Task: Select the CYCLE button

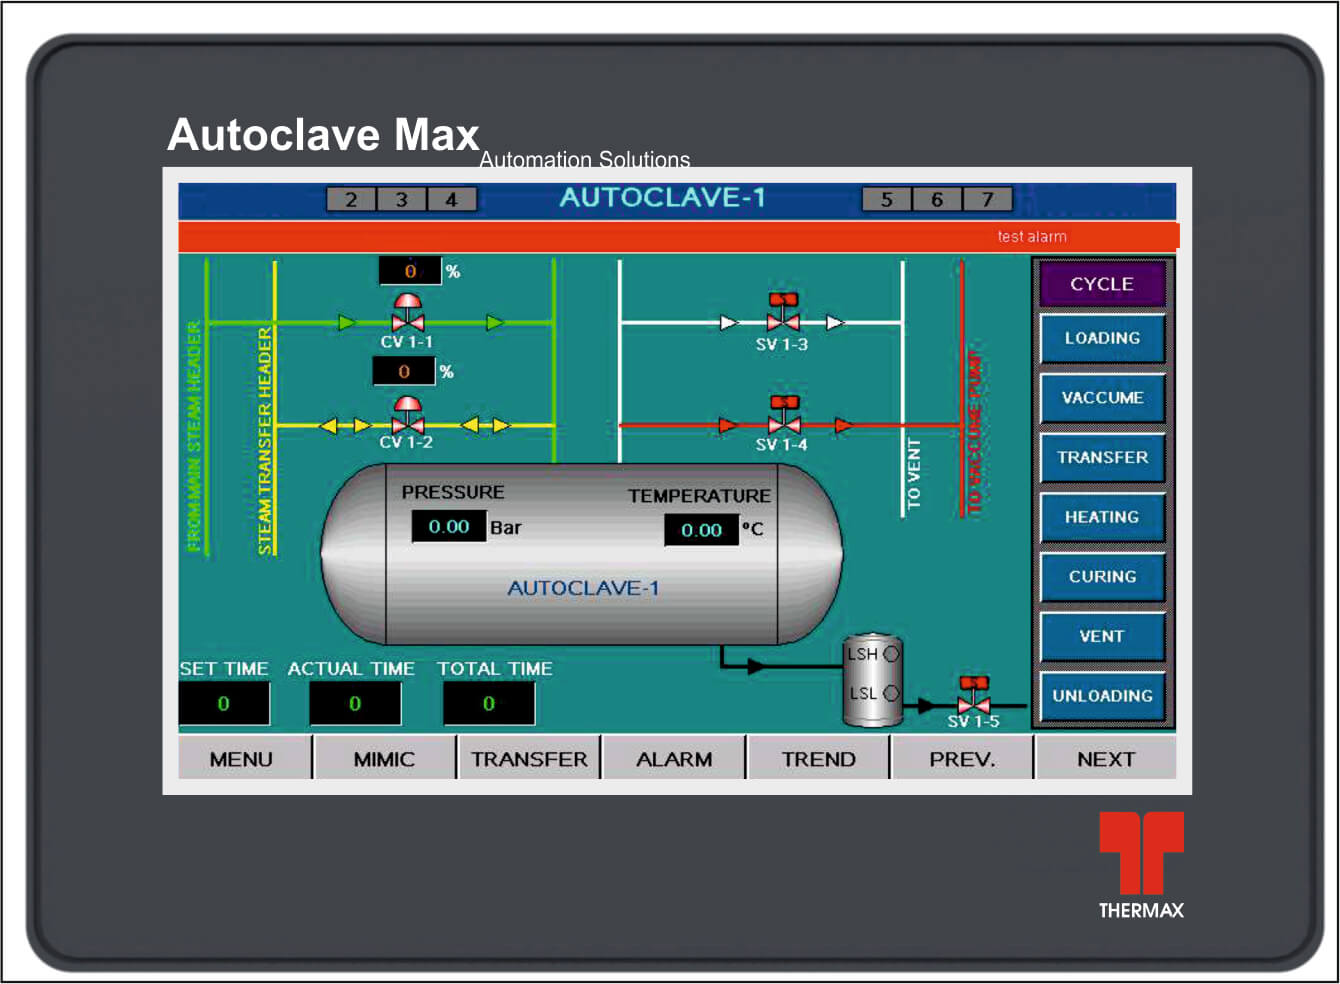Action: [1102, 284]
